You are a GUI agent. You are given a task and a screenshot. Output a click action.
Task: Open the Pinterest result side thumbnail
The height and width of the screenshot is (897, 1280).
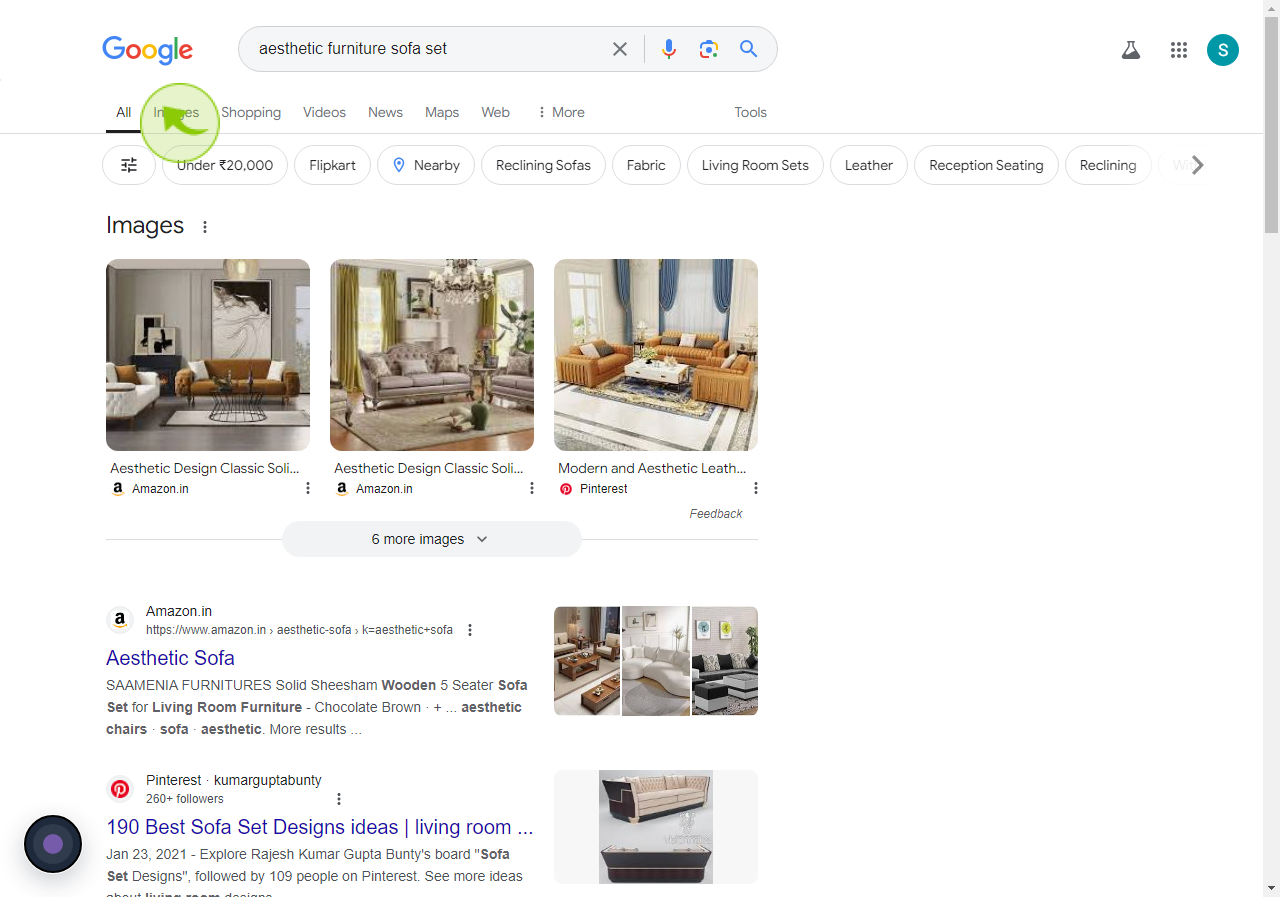click(656, 827)
